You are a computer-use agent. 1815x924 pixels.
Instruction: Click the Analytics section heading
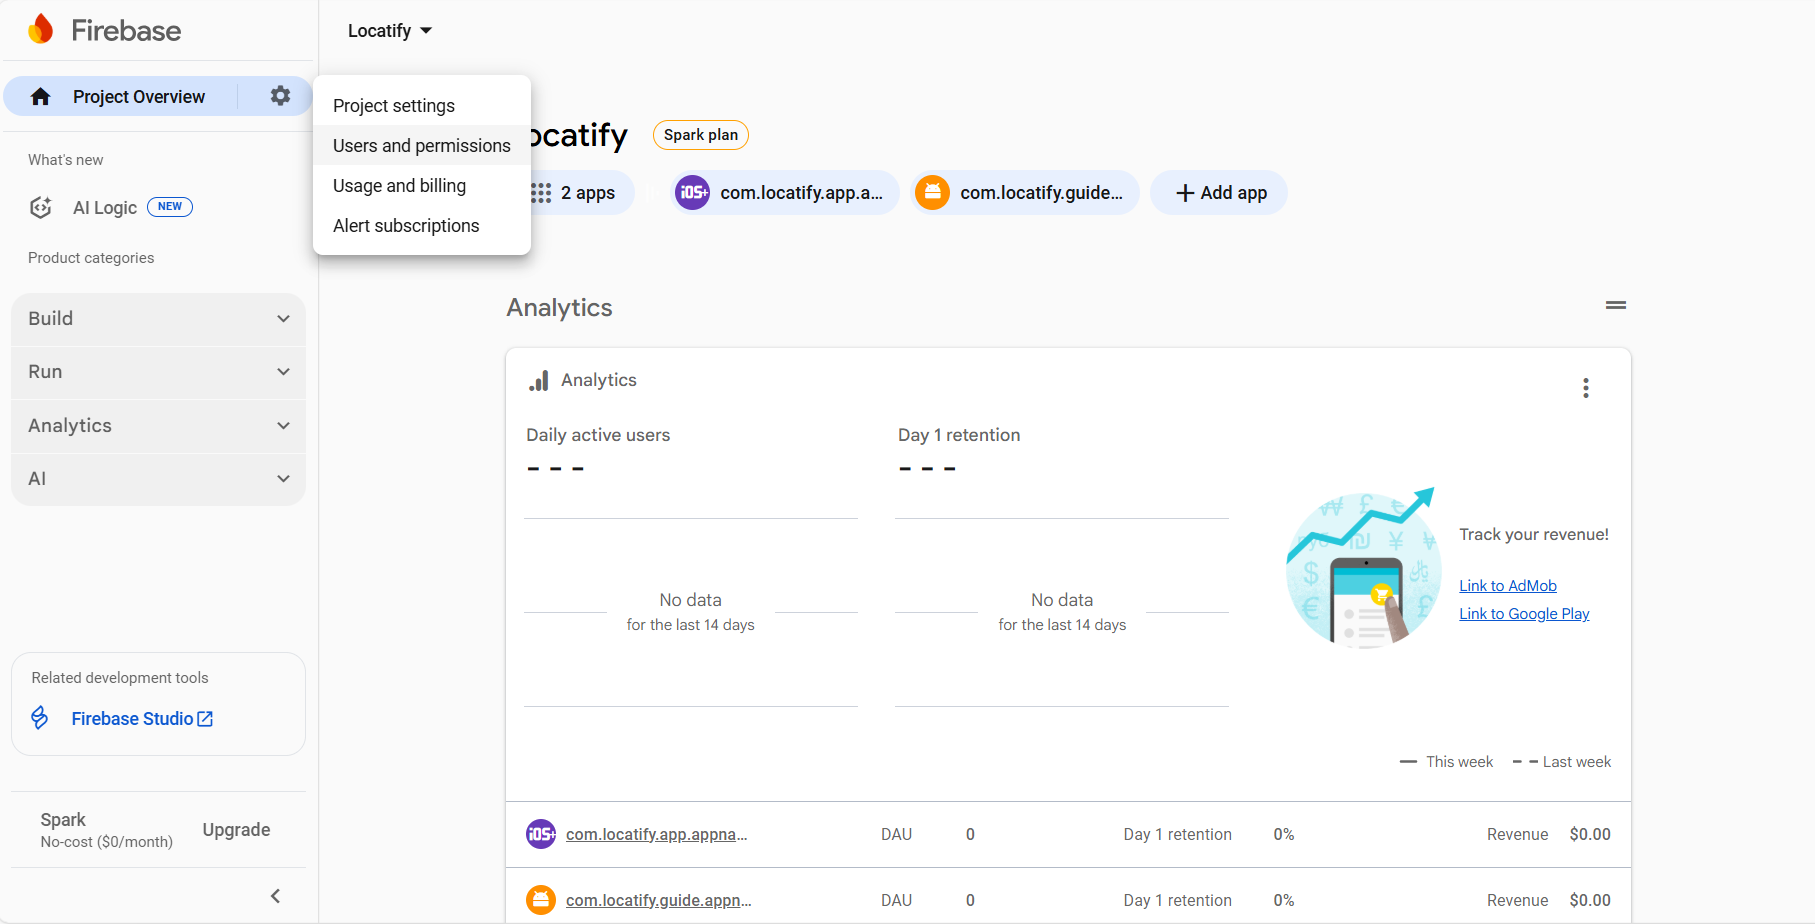click(559, 308)
